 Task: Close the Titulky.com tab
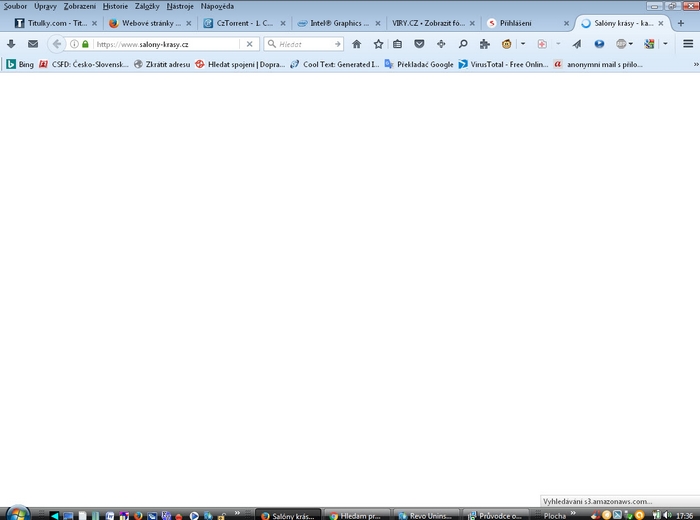click(x=94, y=23)
